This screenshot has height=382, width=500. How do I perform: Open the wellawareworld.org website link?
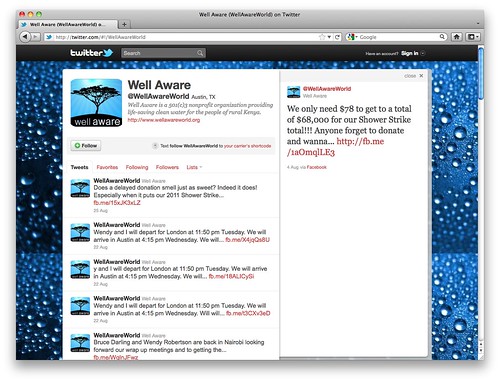point(164,120)
